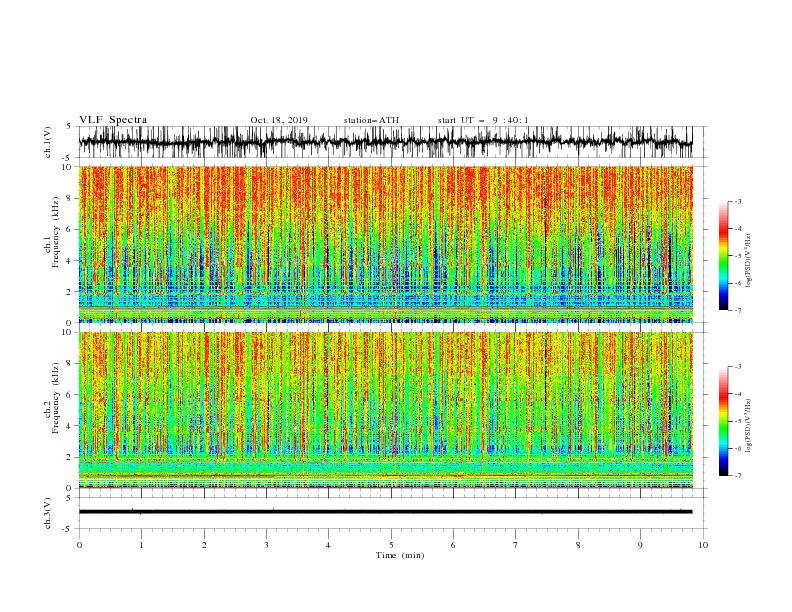Click the "station=ATH" header label
This screenshot has width=792, height=612.
pyautogui.click(x=371, y=120)
